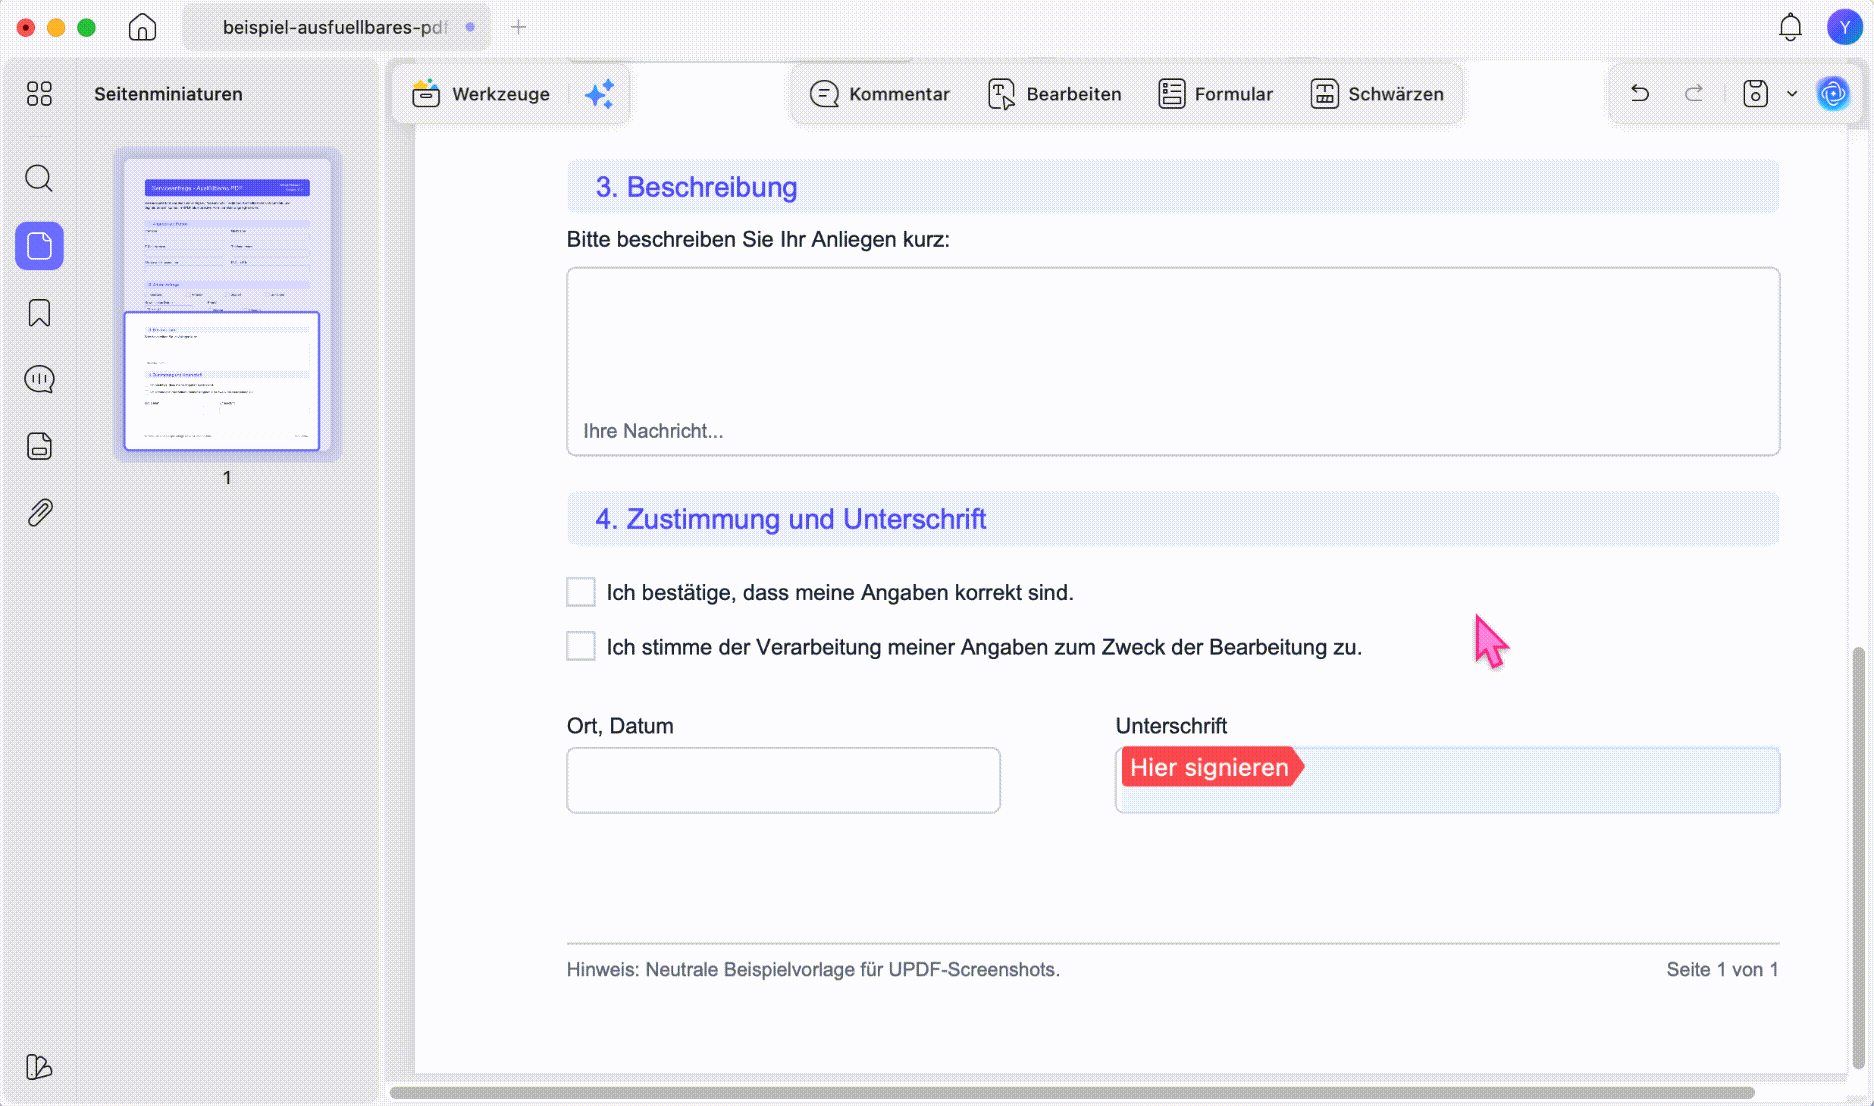Click 'Bitte beschreiben Sie Ihr Anliegen kurz:' label
The height and width of the screenshot is (1106, 1874).
point(758,239)
